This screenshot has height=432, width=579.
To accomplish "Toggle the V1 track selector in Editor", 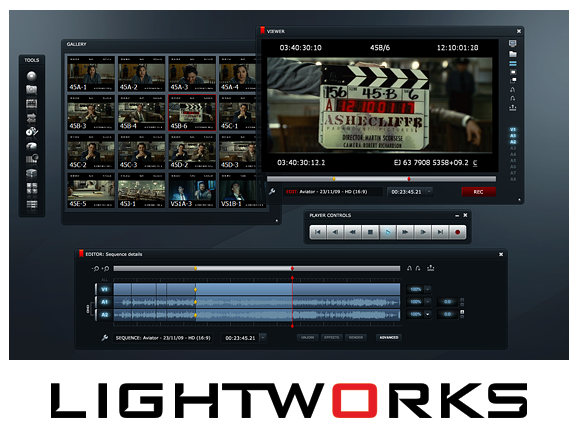I will click(104, 289).
